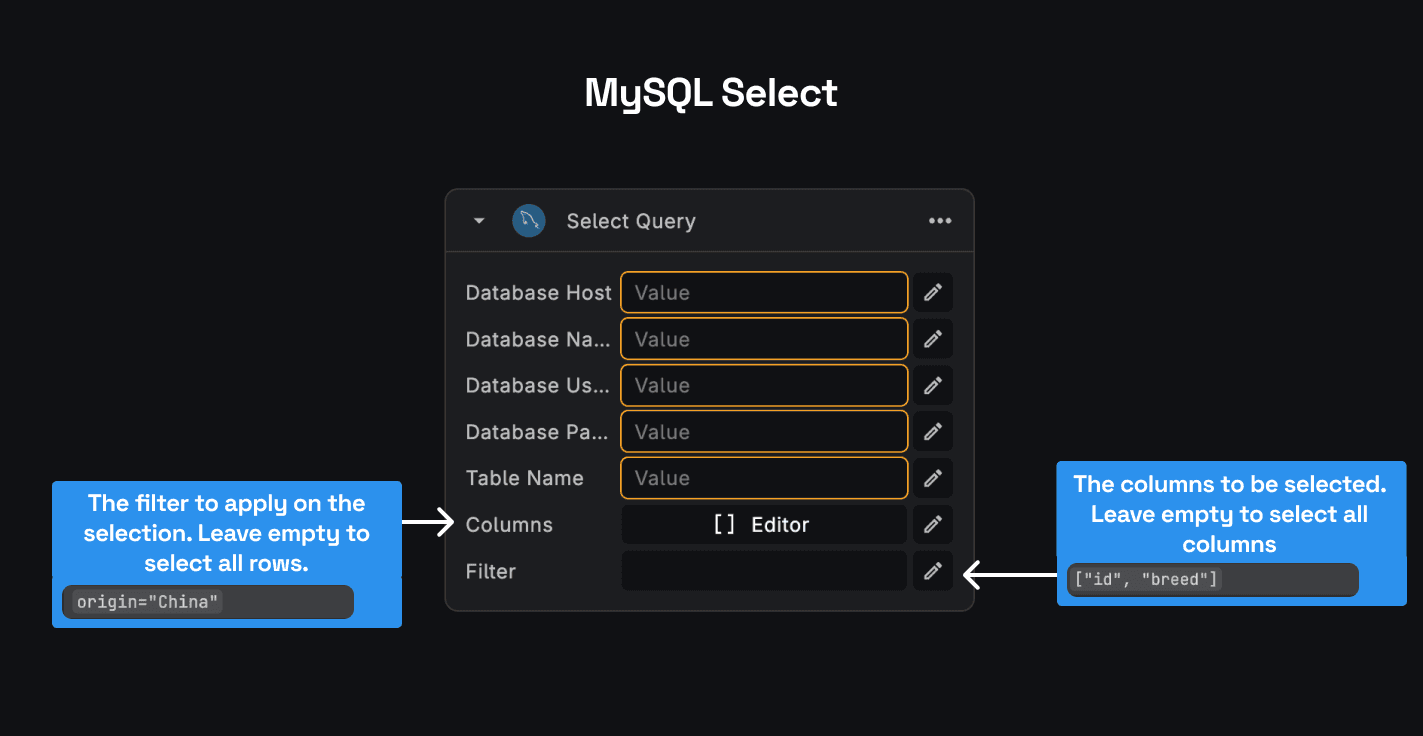
Task: Edit Database Password using its pencil icon
Action: [x=932, y=431]
